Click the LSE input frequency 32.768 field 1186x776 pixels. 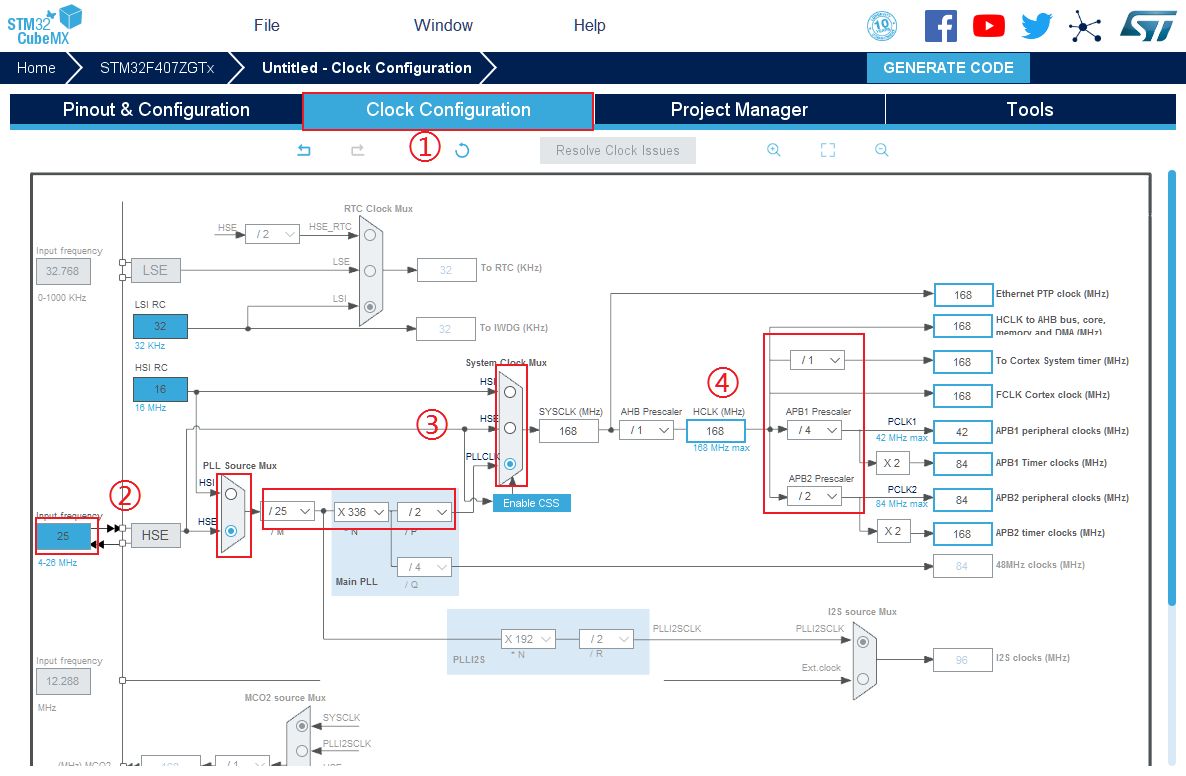pyautogui.click(x=63, y=271)
